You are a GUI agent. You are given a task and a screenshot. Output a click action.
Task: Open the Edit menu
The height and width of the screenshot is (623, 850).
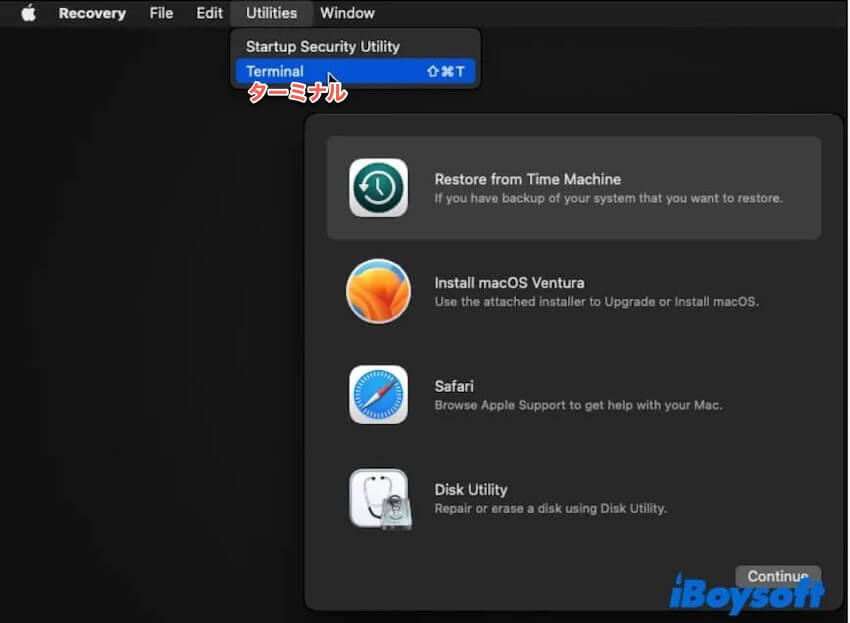(x=209, y=13)
